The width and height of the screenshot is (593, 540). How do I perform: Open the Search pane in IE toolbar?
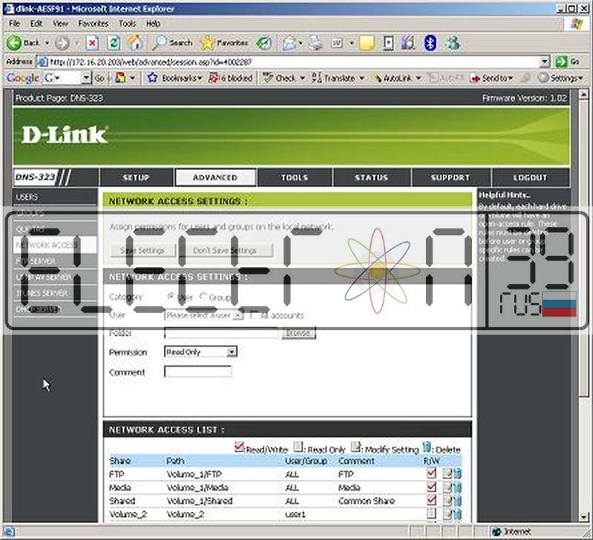pyautogui.click(x=172, y=43)
